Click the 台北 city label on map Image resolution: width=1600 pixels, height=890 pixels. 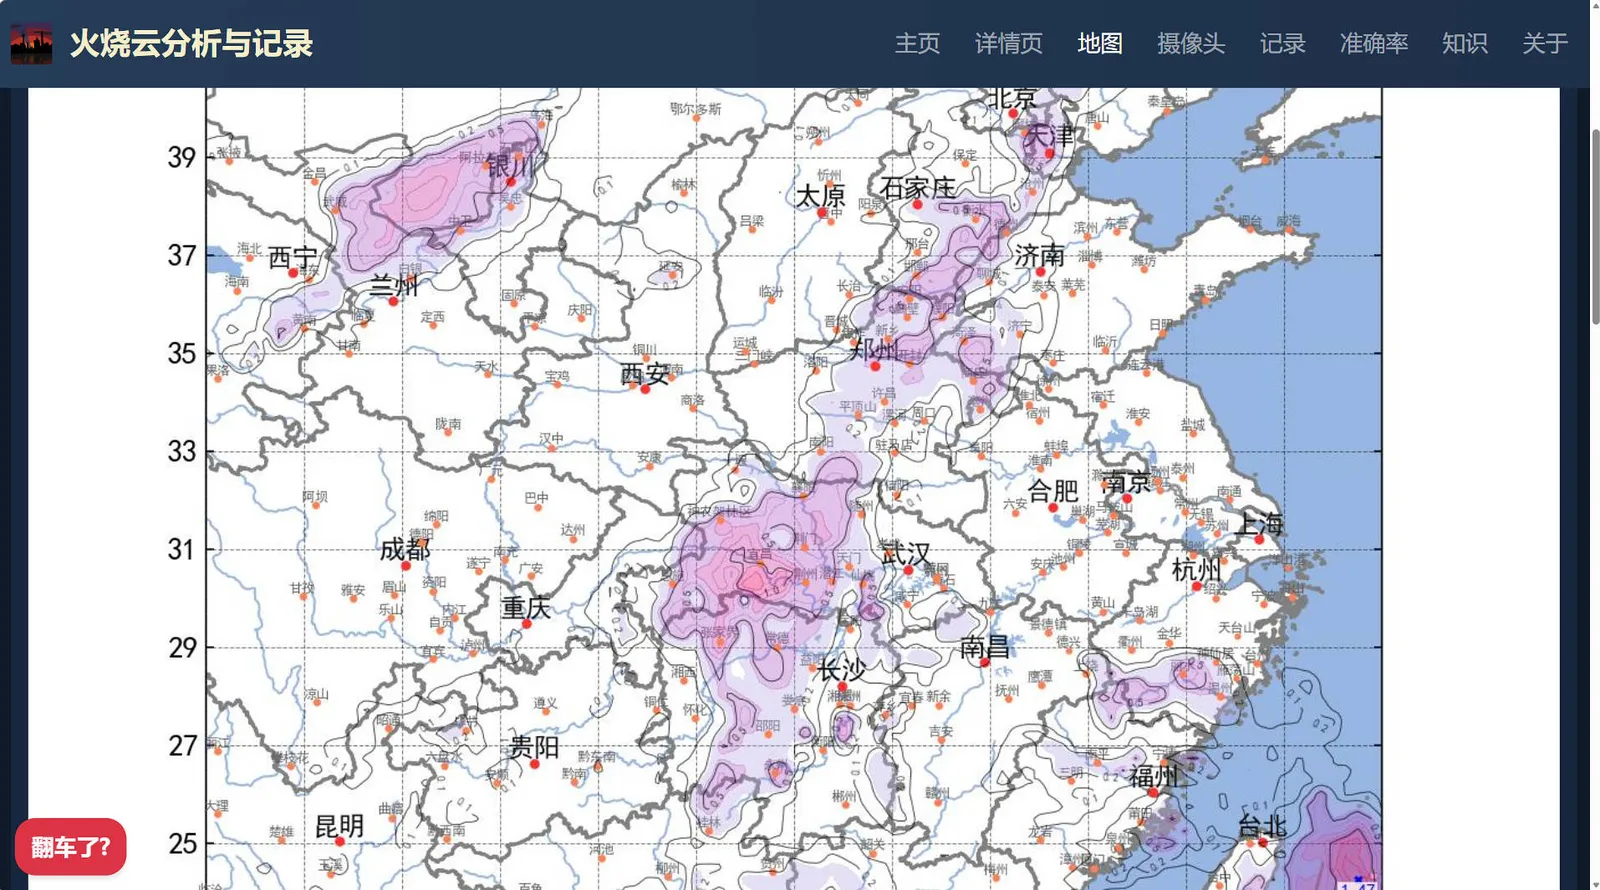point(1262,826)
